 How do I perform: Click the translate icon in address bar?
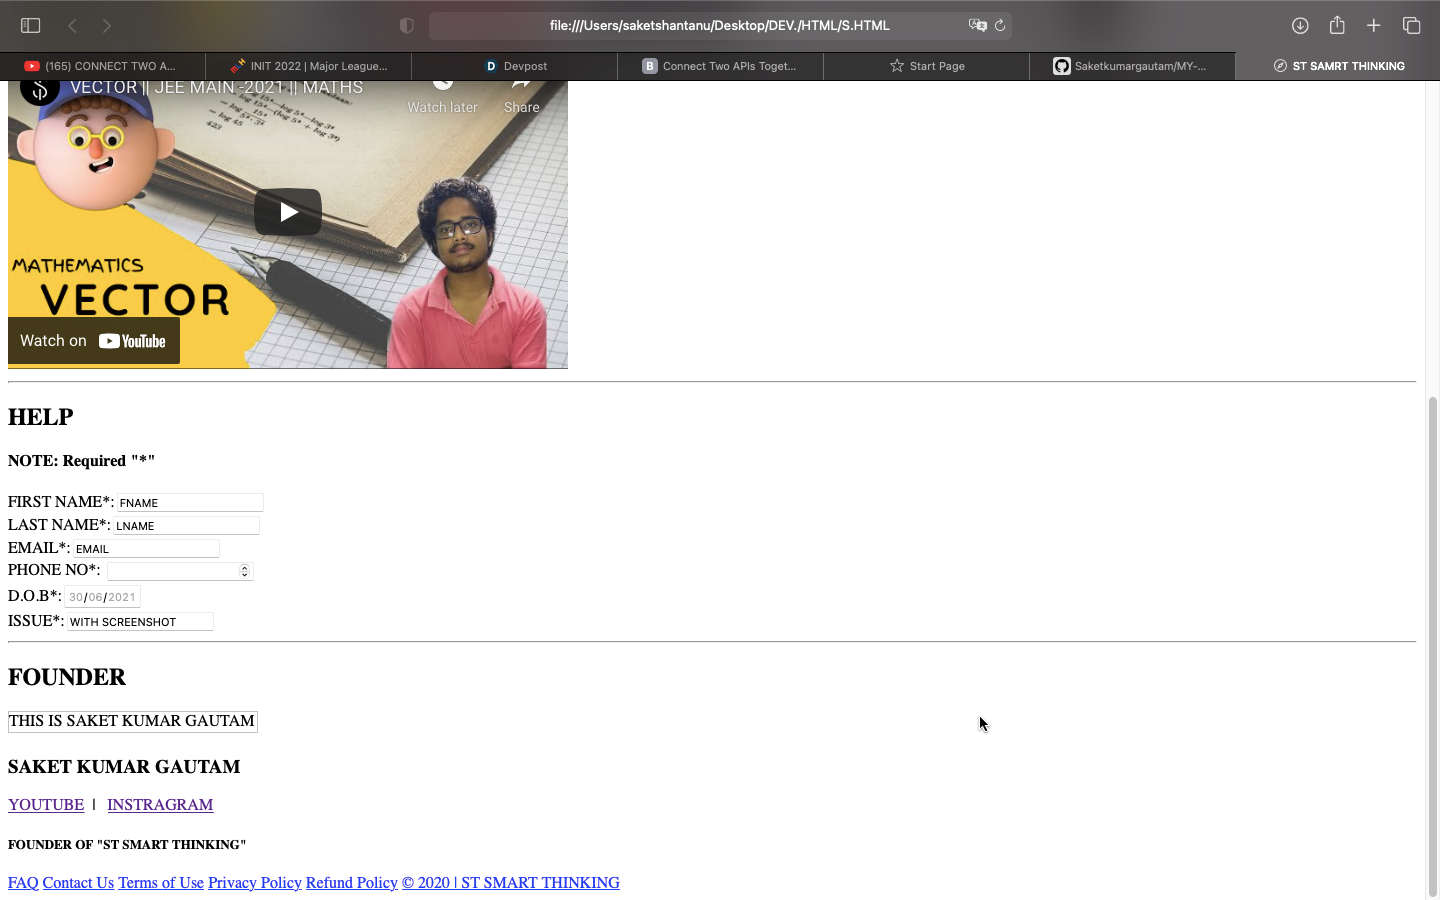tap(977, 25)
